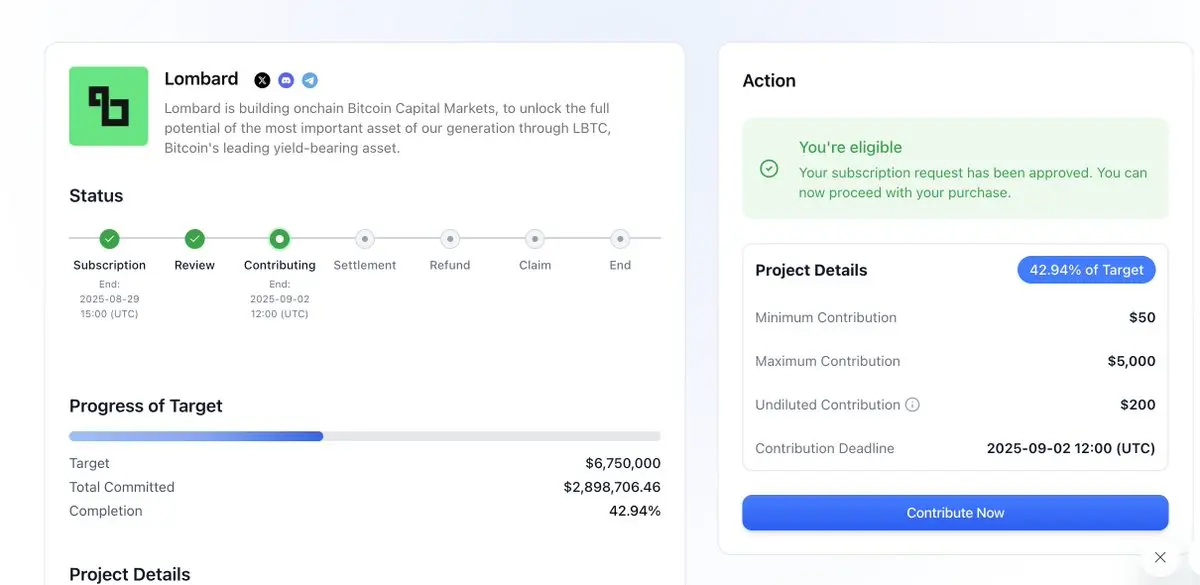This screenshot has height=585, width=1200.
Task: Click the Status section heading
Action: [96, 196]
